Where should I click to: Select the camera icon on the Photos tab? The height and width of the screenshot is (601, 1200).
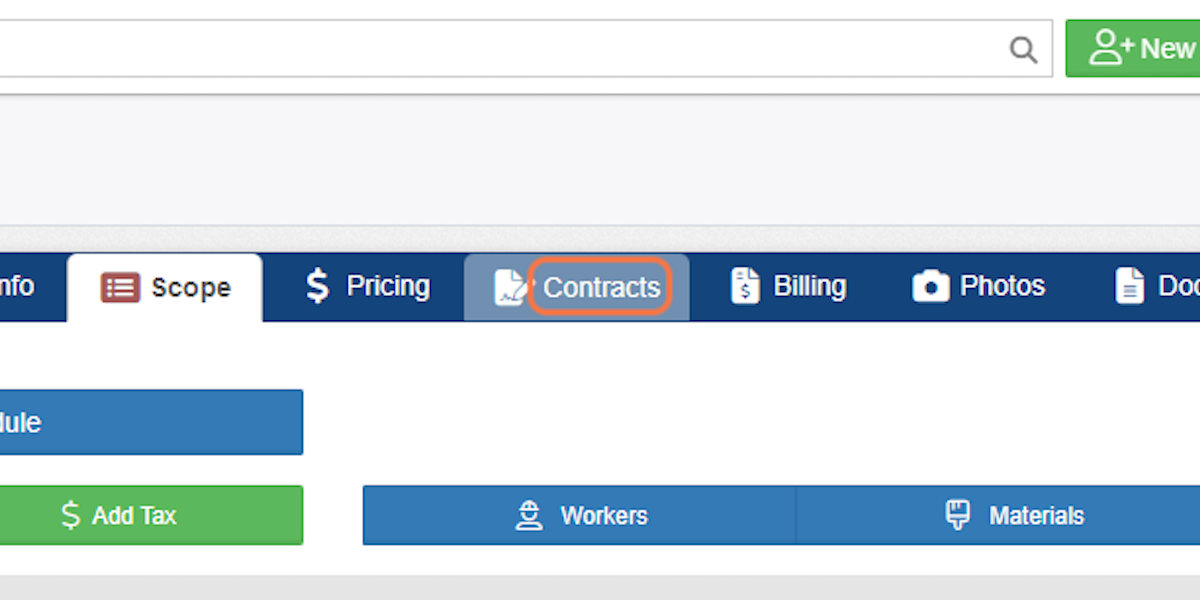click(930, 286)
